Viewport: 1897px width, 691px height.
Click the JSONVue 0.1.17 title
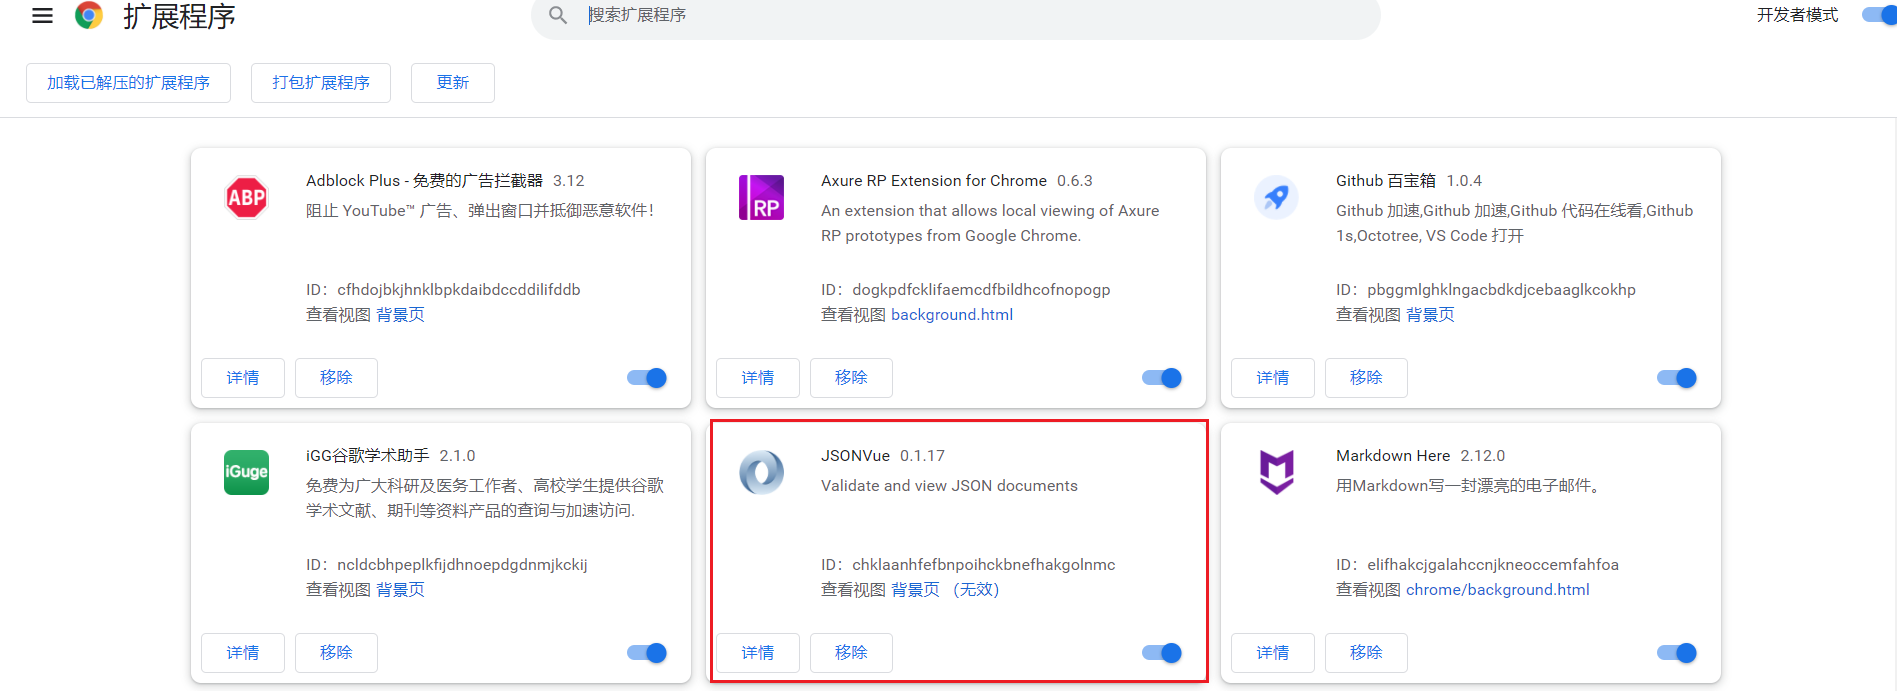883,456
